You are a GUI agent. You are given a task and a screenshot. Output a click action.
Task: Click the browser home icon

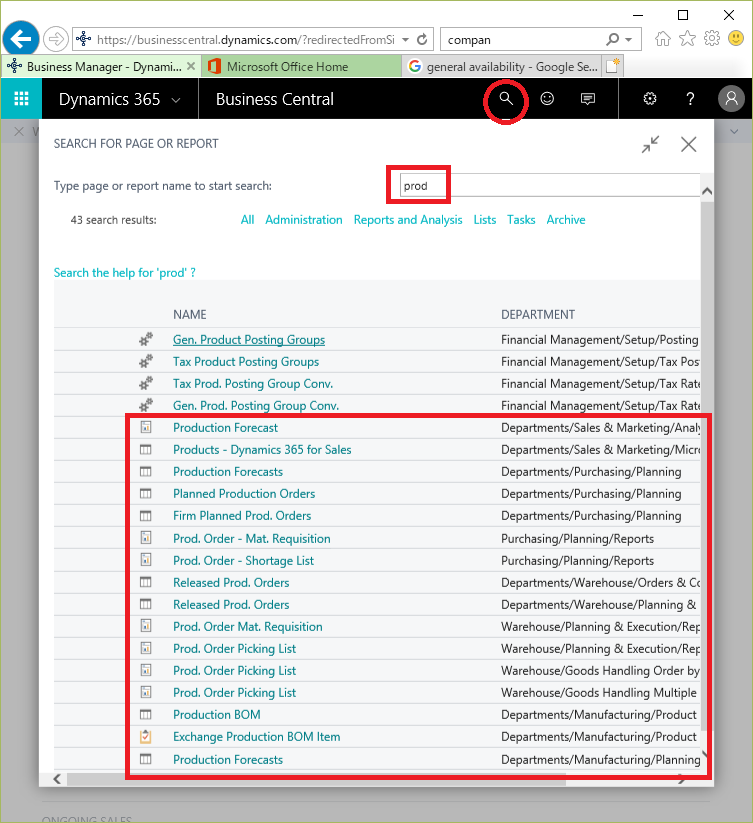pyautogui.click(x=663, y=39)
